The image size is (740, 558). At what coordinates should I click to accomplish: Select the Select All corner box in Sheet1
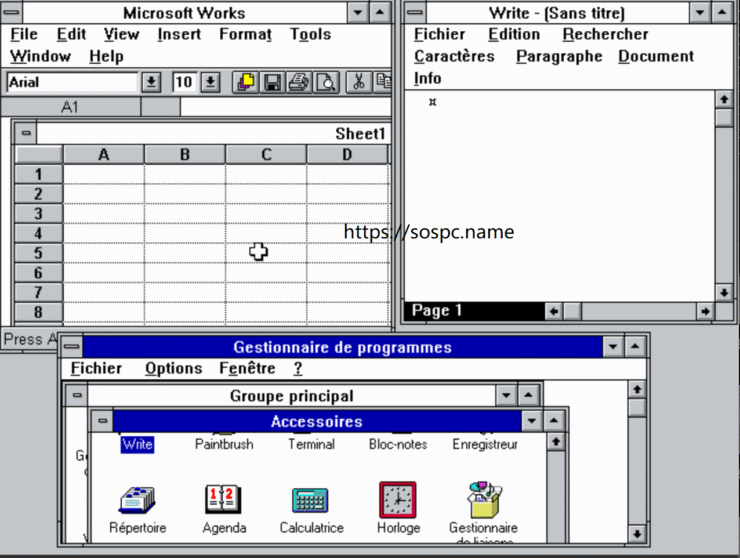click(x=38, y=155)
